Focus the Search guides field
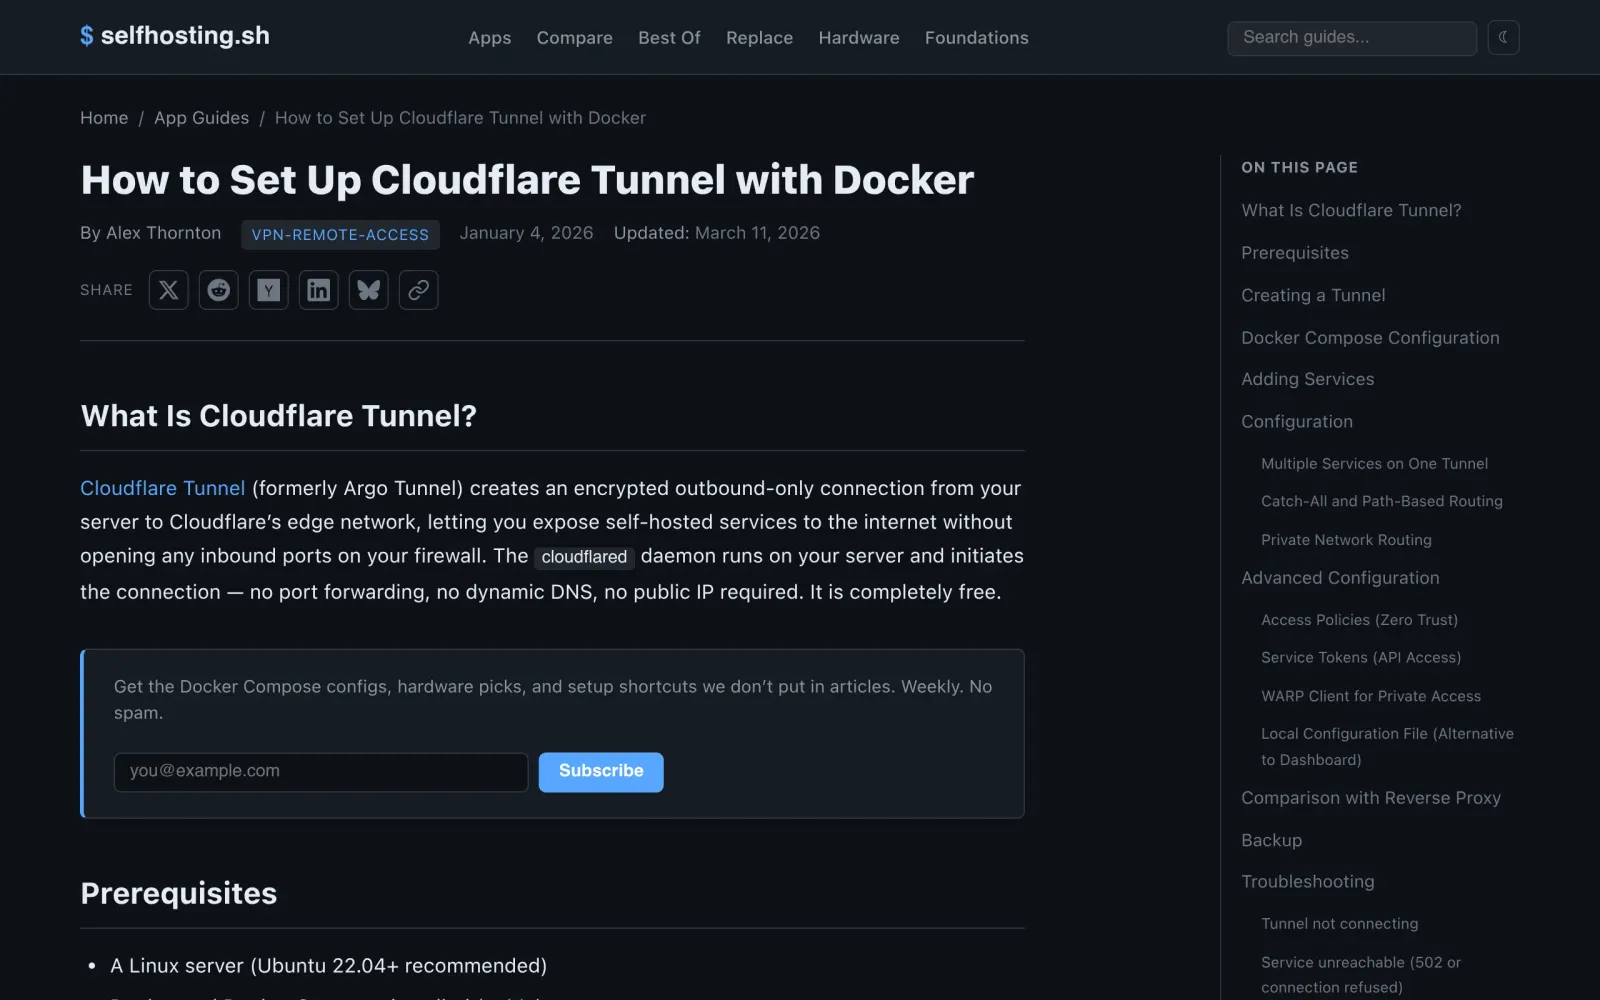This screenshot has width=1600, height=1000. tap(1352, 38)
